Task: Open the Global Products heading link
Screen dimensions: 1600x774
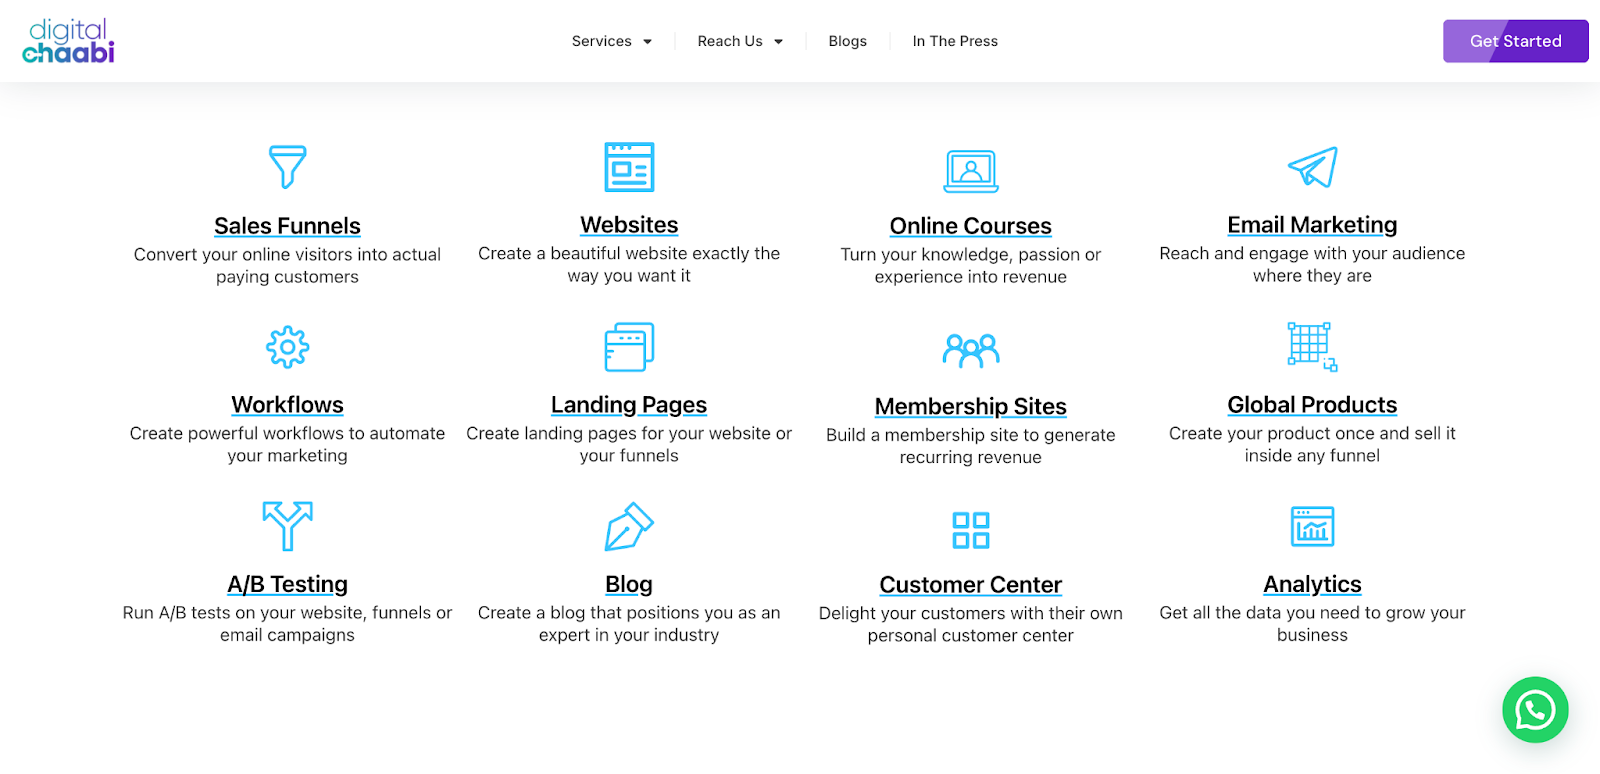Action: point(1312,405)
